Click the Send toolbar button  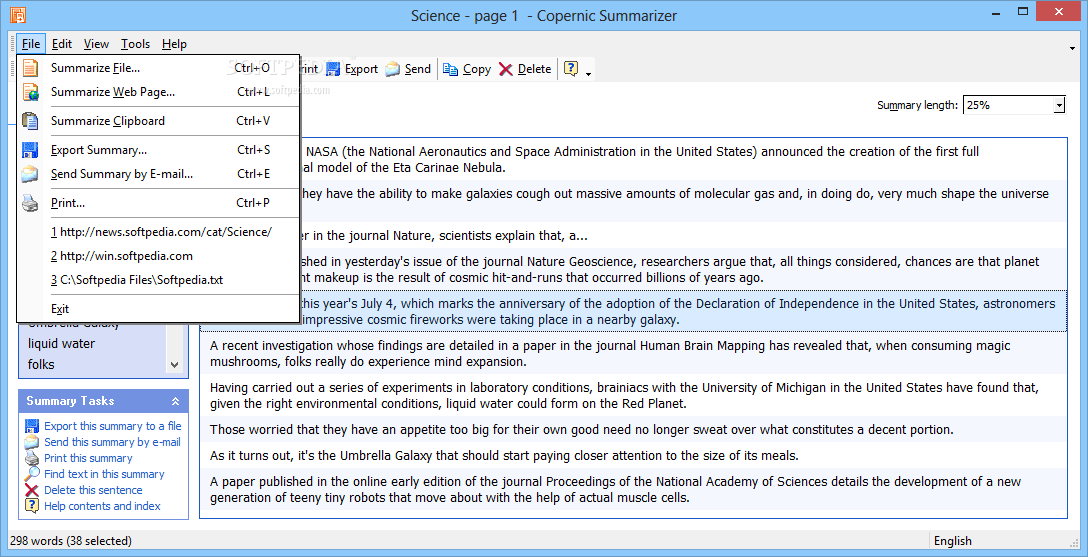408,69
